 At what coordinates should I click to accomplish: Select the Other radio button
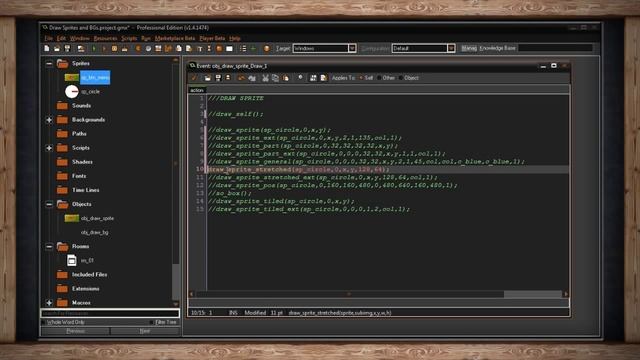click(x=379, y=78)
